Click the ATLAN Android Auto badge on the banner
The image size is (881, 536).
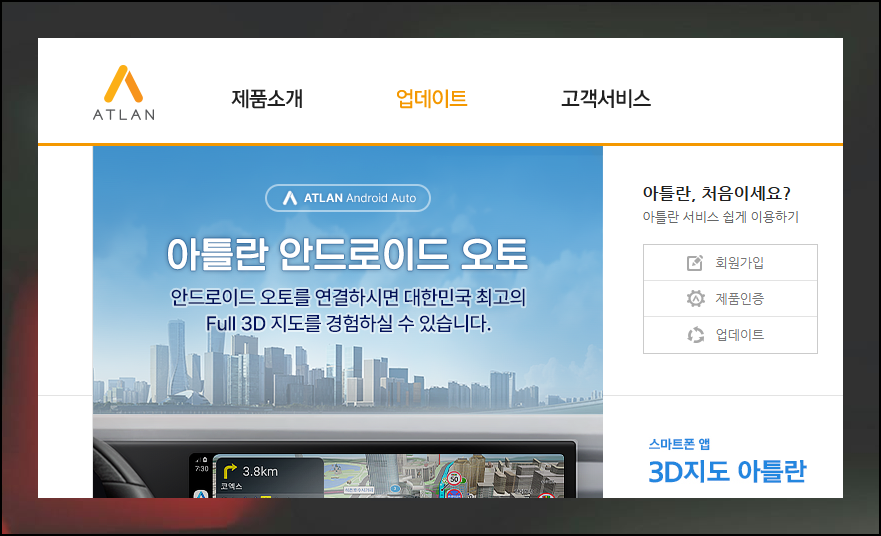pos(348,198)
